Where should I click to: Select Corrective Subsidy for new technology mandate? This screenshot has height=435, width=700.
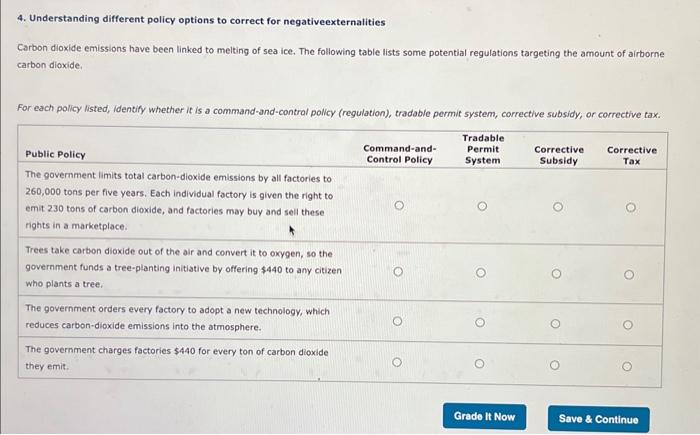pyautogui.click(x=556, y=323)
